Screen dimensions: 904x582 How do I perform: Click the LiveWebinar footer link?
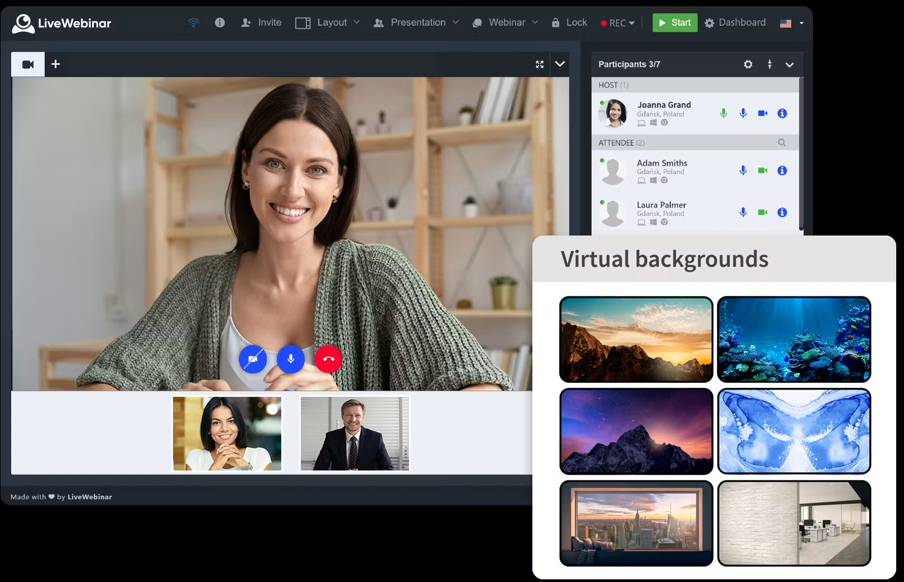[89, 497]
